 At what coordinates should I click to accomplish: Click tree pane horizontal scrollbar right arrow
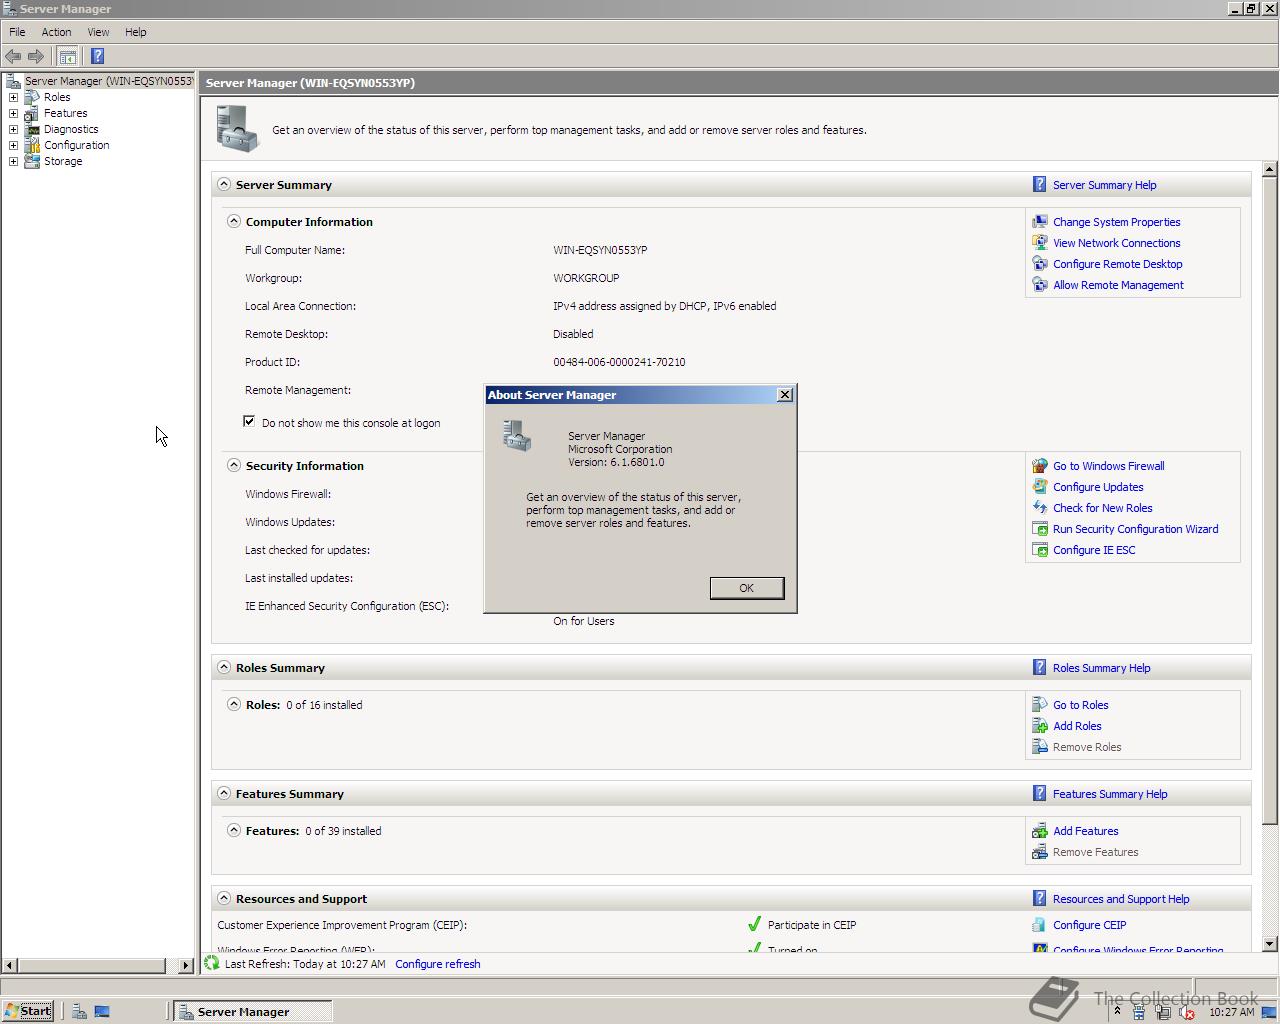(x=185, y=965)
